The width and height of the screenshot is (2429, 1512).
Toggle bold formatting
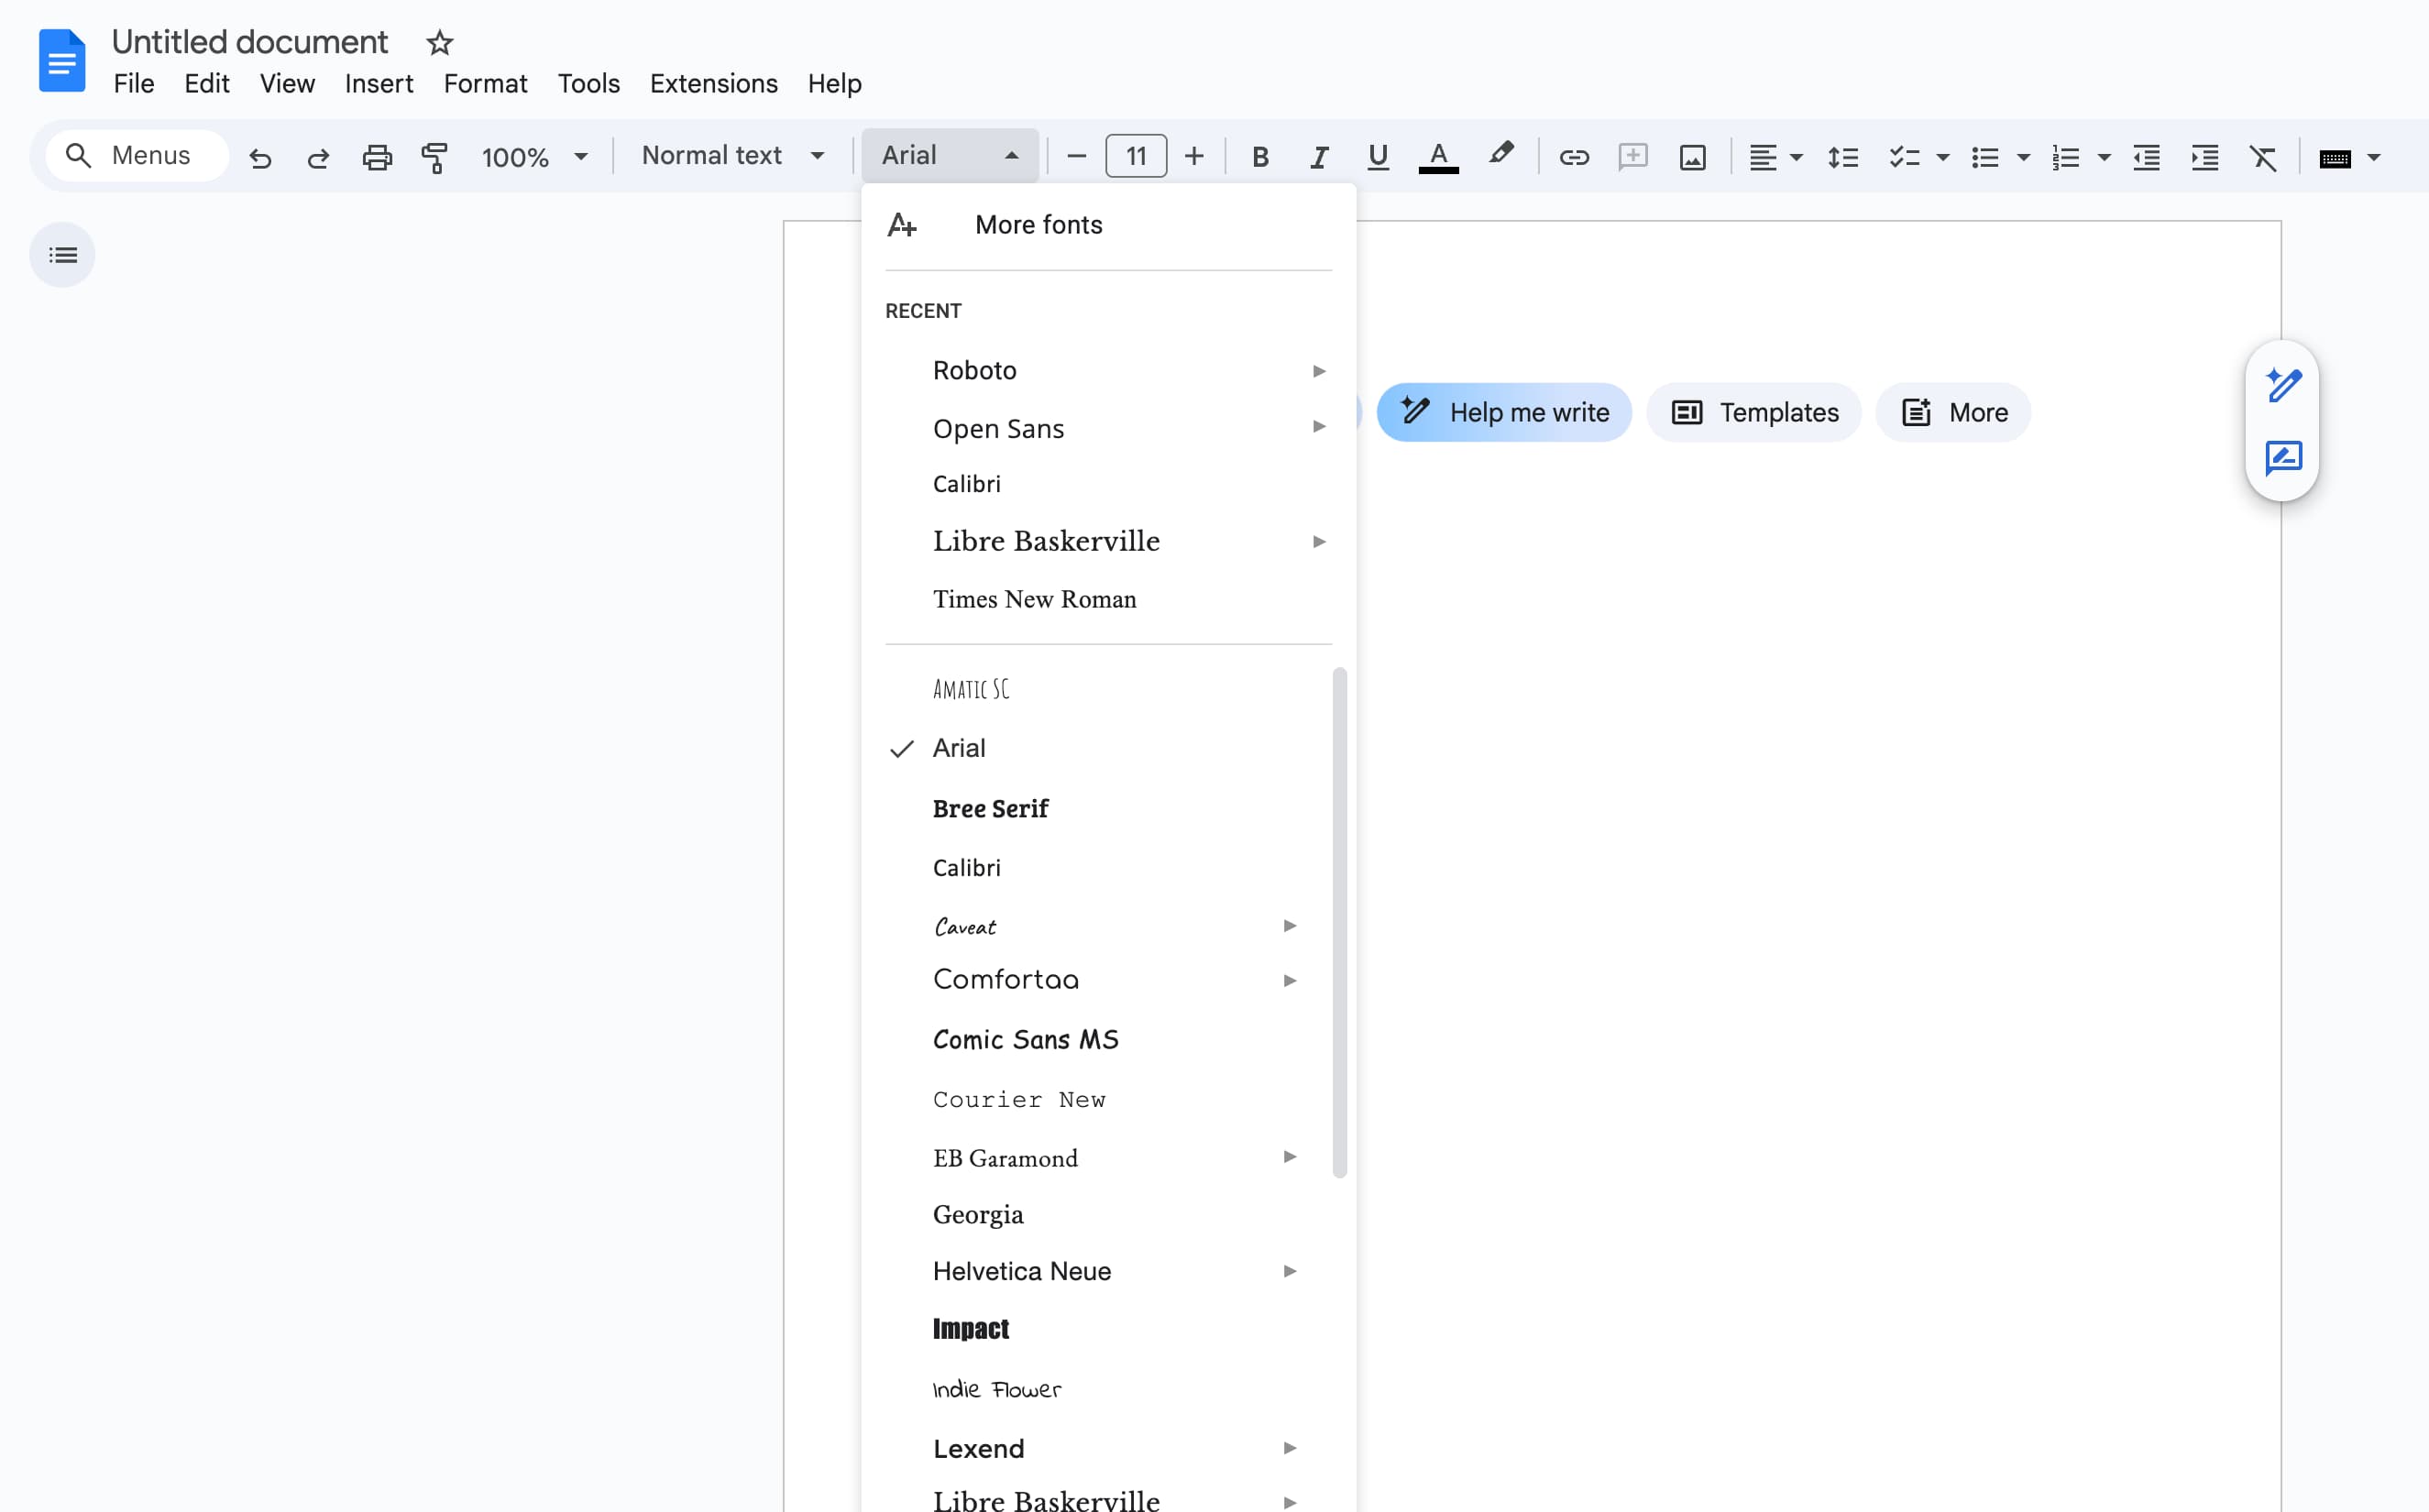tap(1259, 157)
